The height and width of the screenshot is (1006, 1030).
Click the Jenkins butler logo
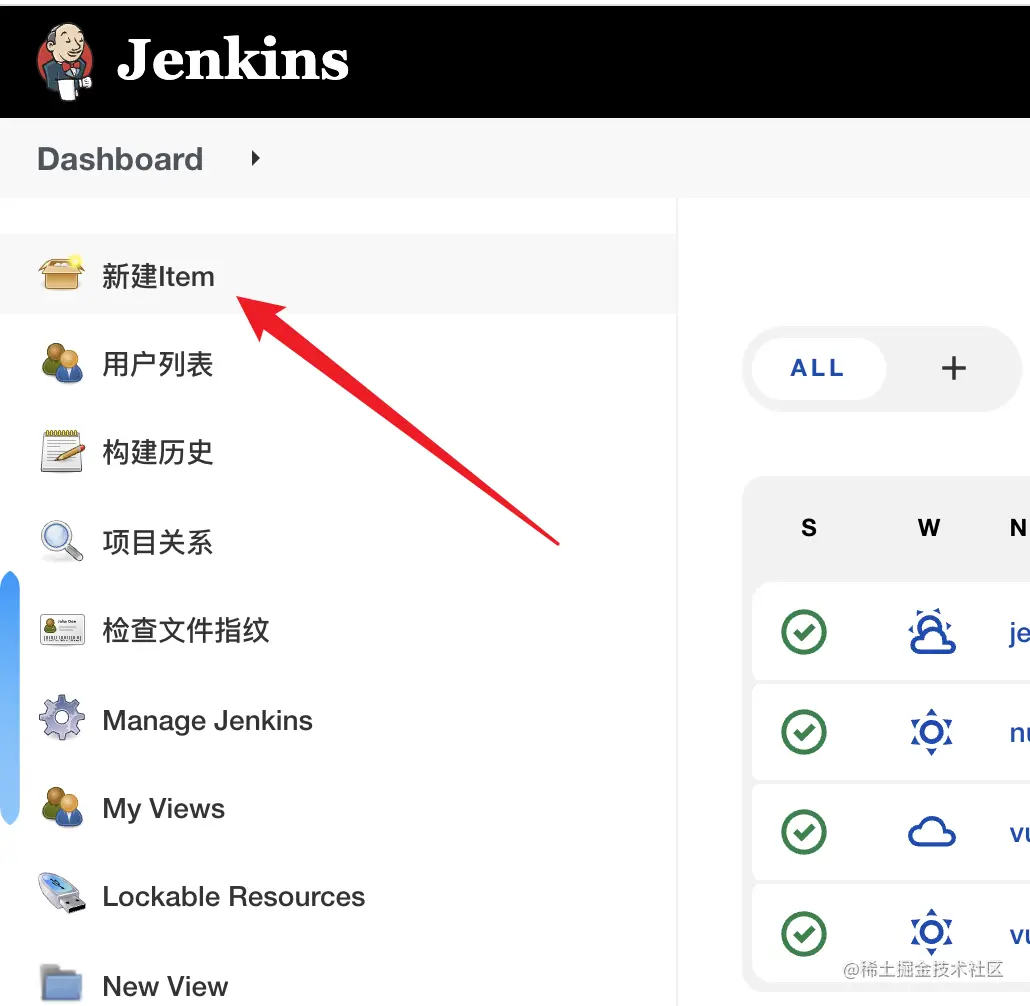click(x=64, y=62)
